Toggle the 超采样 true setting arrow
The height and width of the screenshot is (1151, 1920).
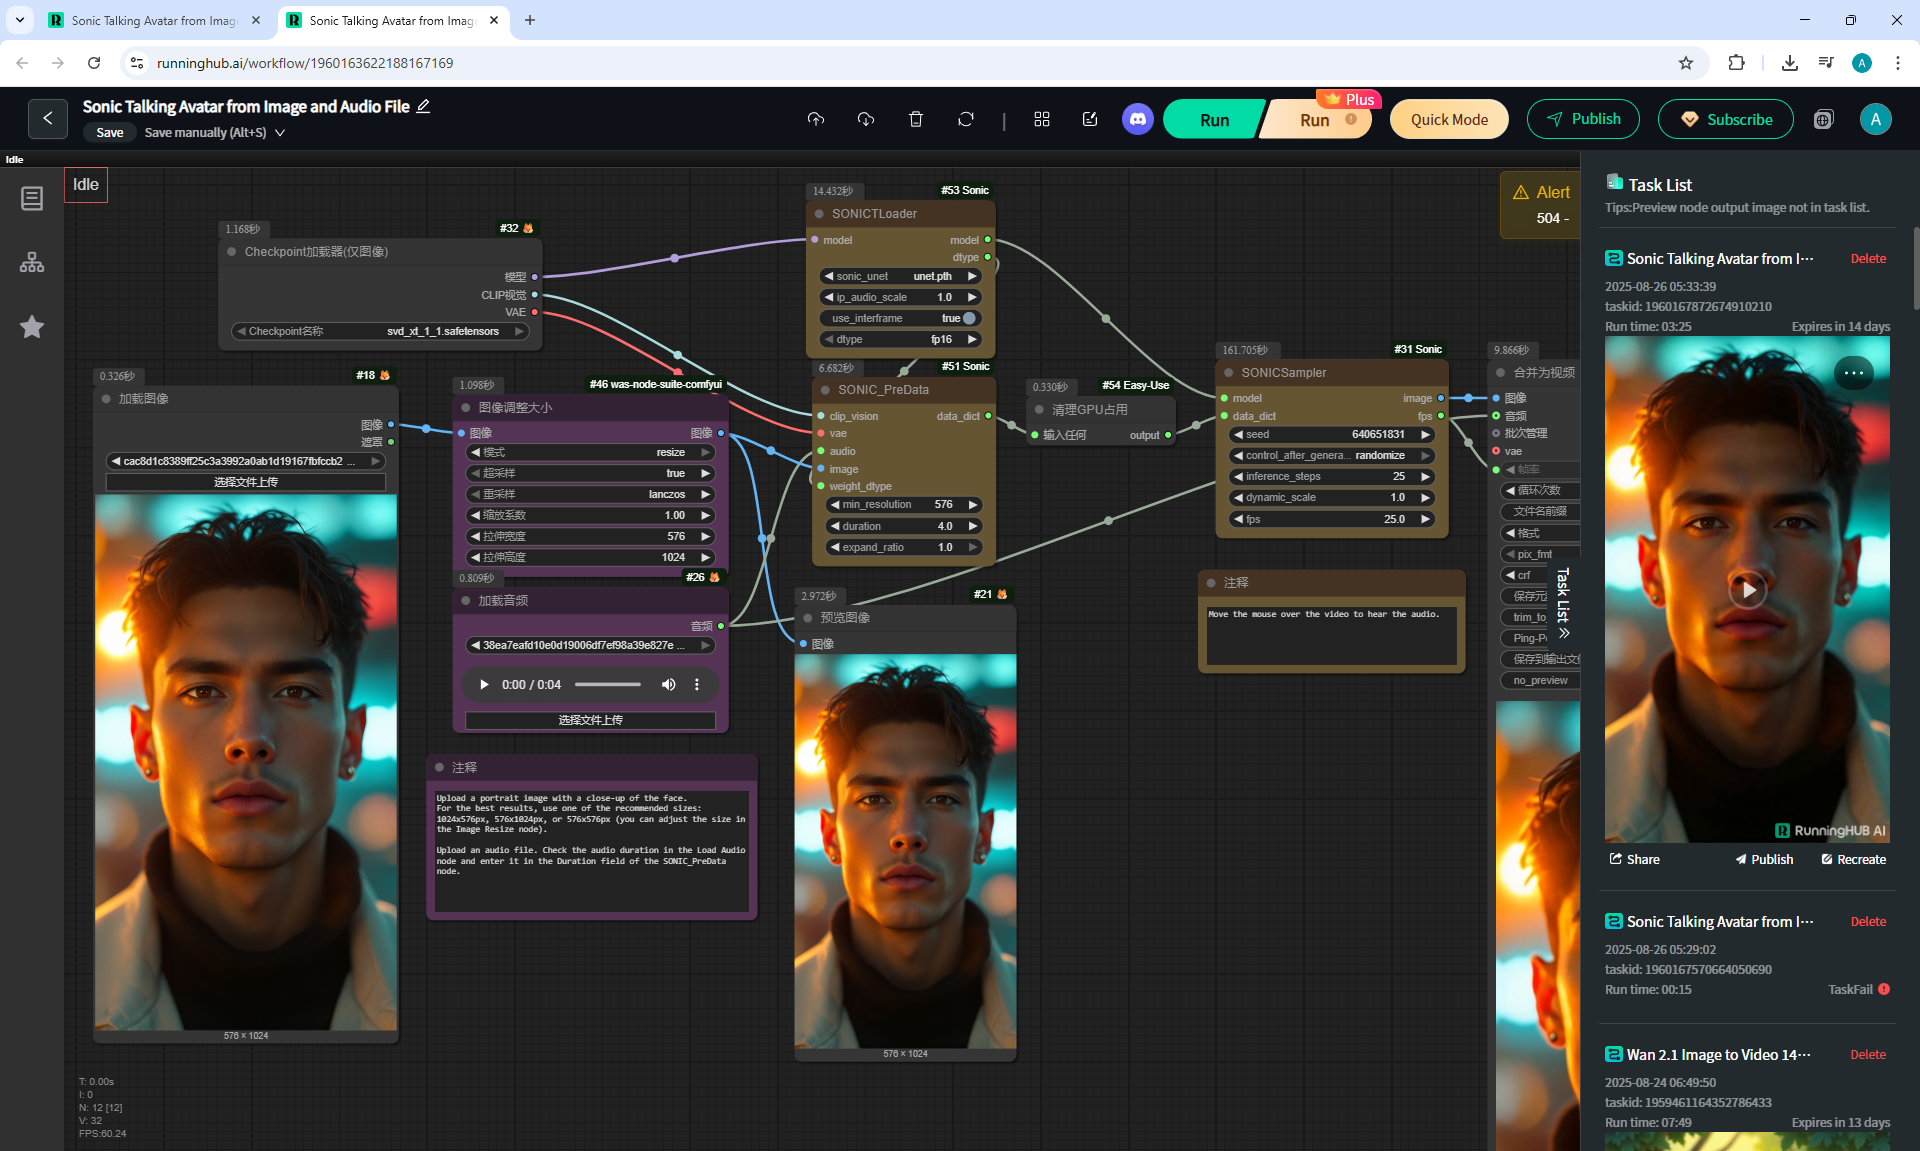[x=705, y=473]
